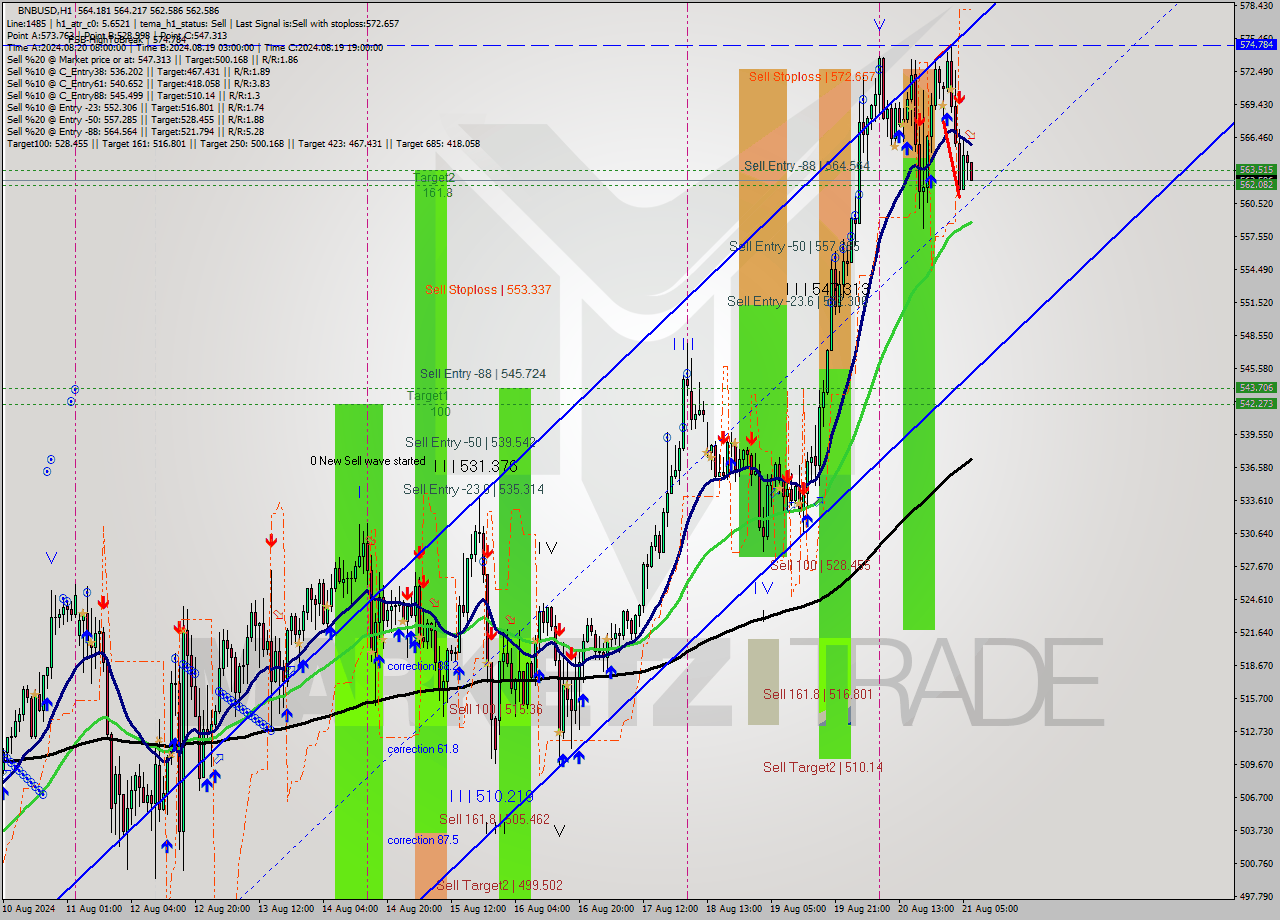Click the 578.430 price axis value
The width and height of the screenshot is (1280, 920).
(x=1256, y=6)
